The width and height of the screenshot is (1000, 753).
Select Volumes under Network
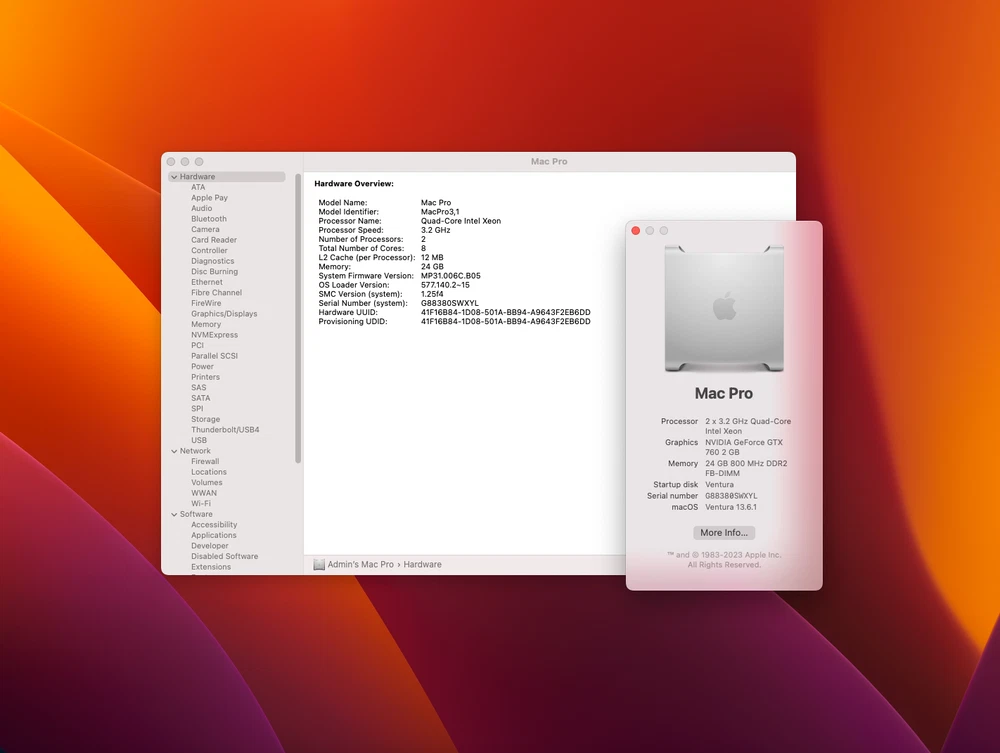207,482
